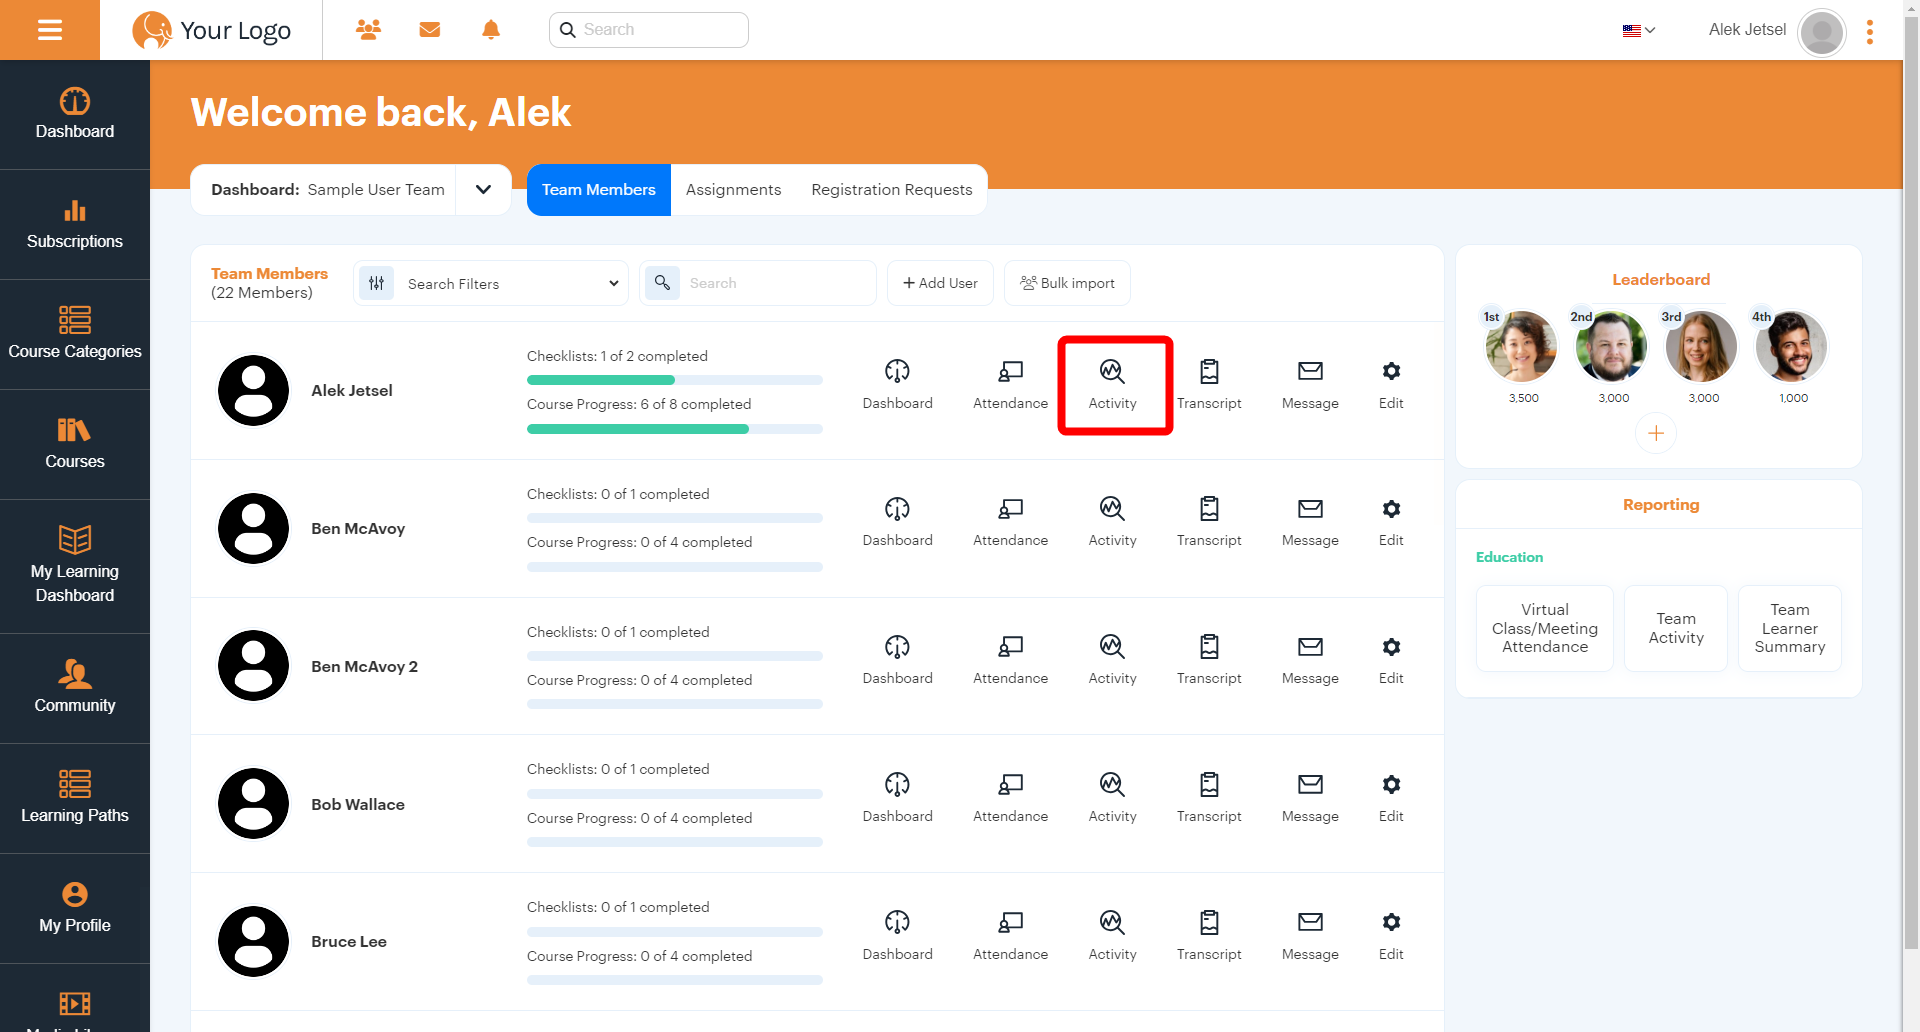Click 4th place leaderboard photo
Viewport: 1920px width, 1032px height.
coord(1792,347)
